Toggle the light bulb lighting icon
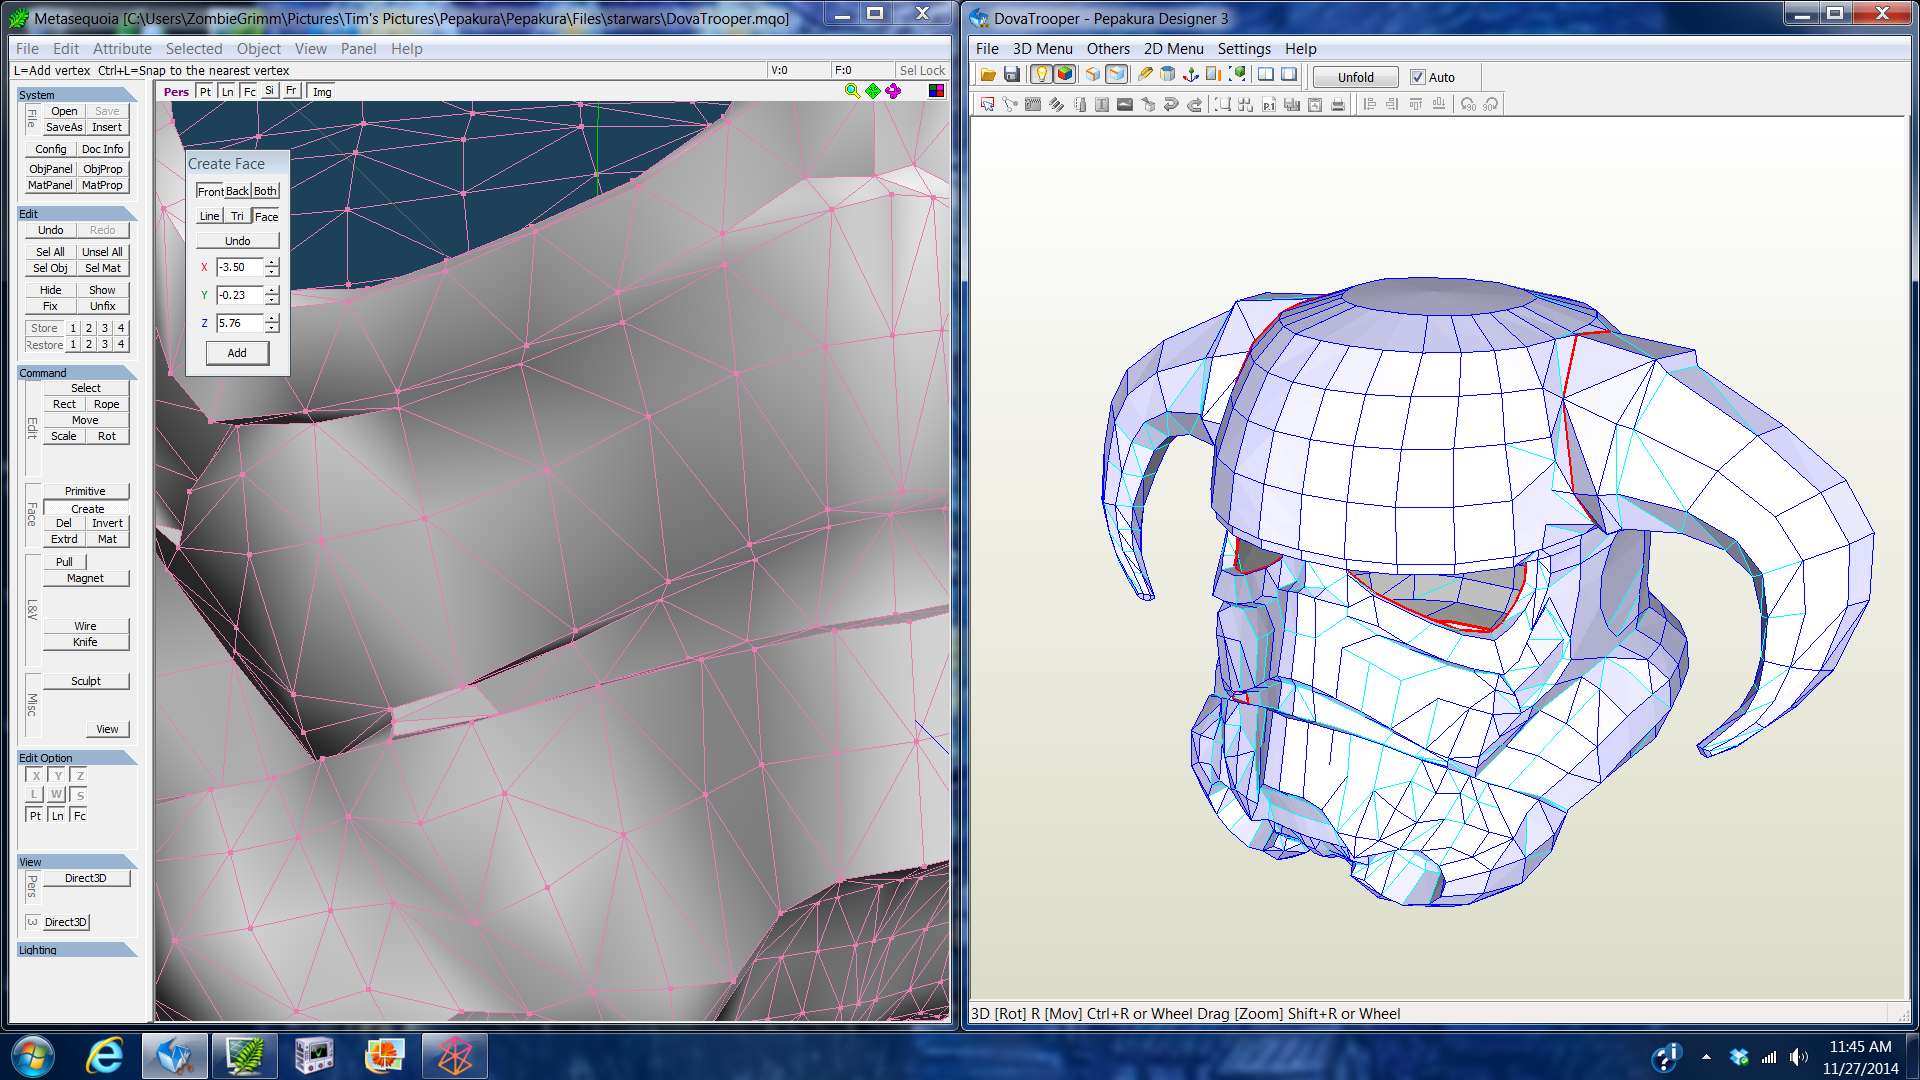Image resolution: width=1920 pixels, height=1080 pixels. [1042, 74]
